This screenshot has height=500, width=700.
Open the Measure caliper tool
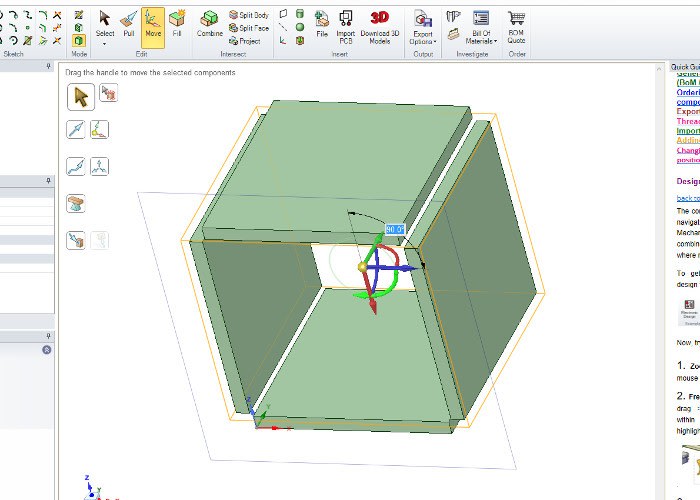[x=453, y=17]
